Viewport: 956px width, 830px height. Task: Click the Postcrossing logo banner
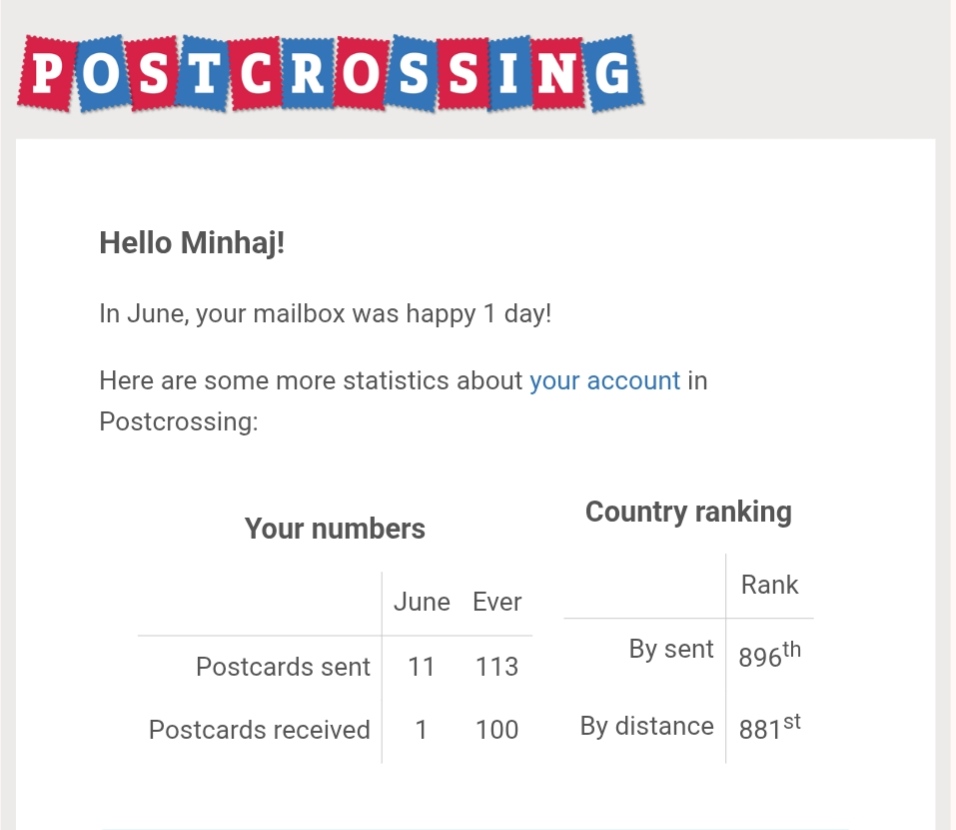click(330, 73)
